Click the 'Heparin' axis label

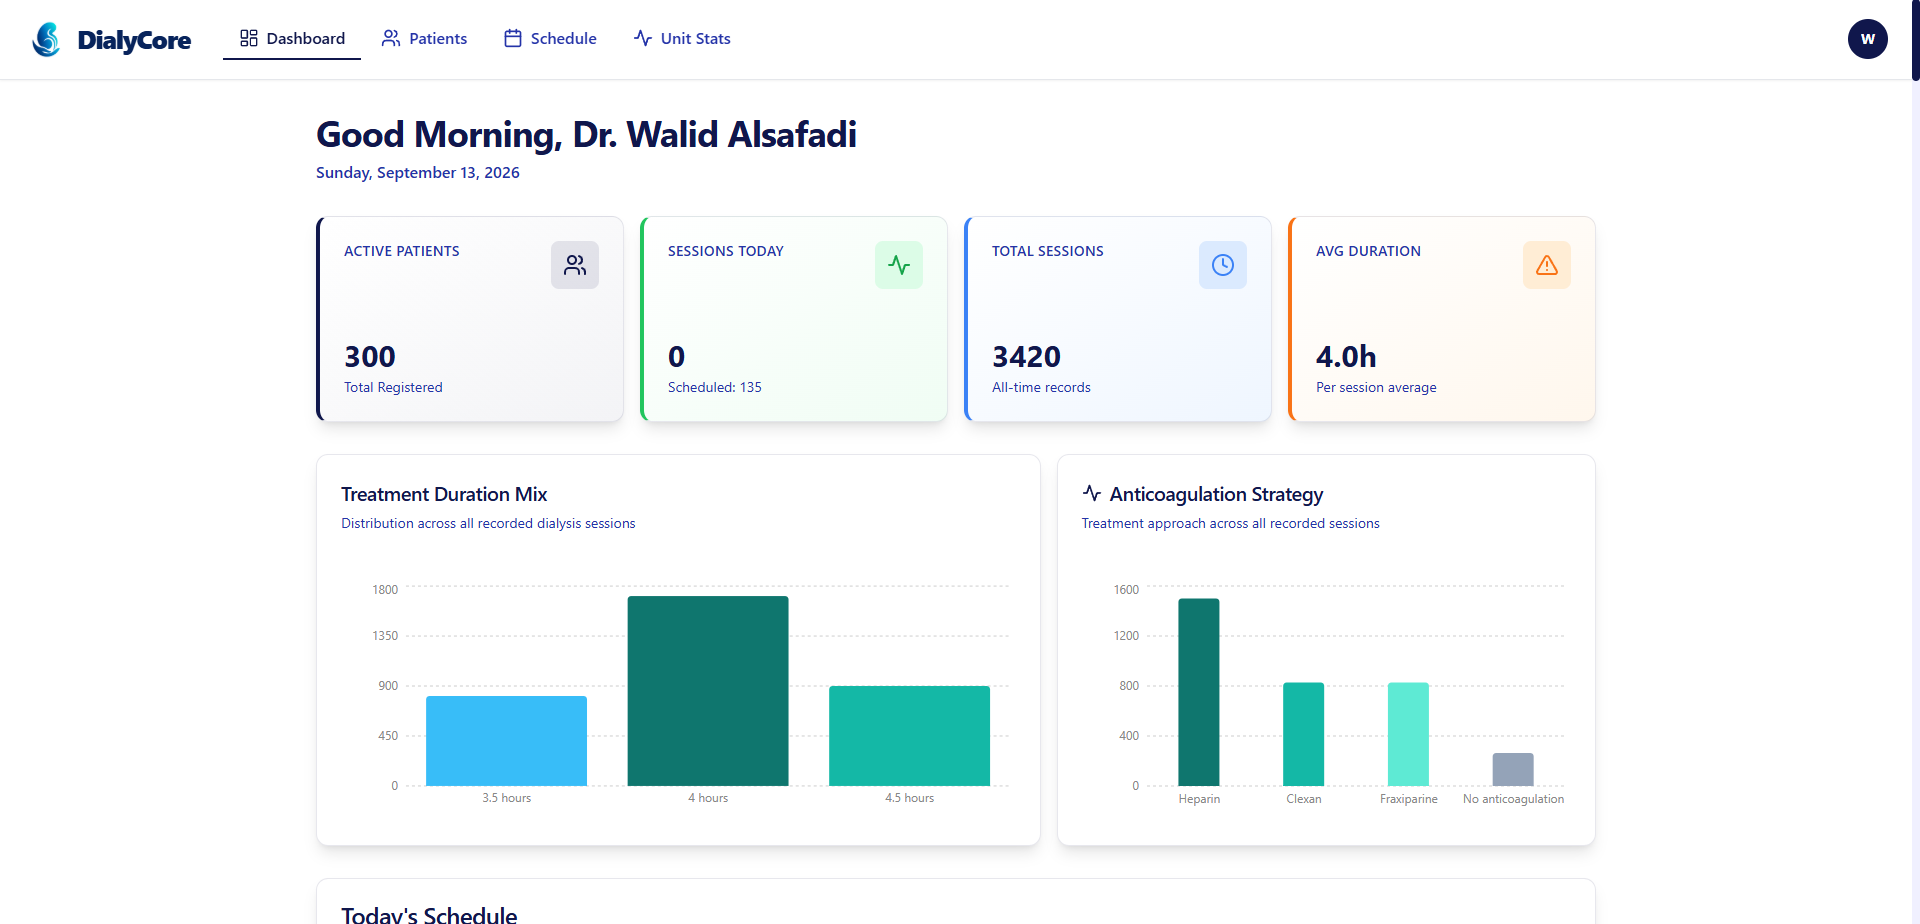pyautogui.click(x=1199, y=799)
